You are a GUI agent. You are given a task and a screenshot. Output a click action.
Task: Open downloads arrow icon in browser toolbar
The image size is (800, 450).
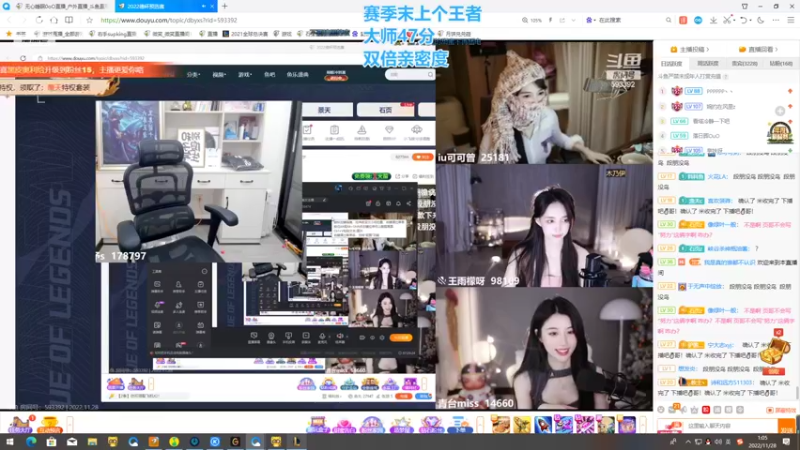[x=713, y=20]
